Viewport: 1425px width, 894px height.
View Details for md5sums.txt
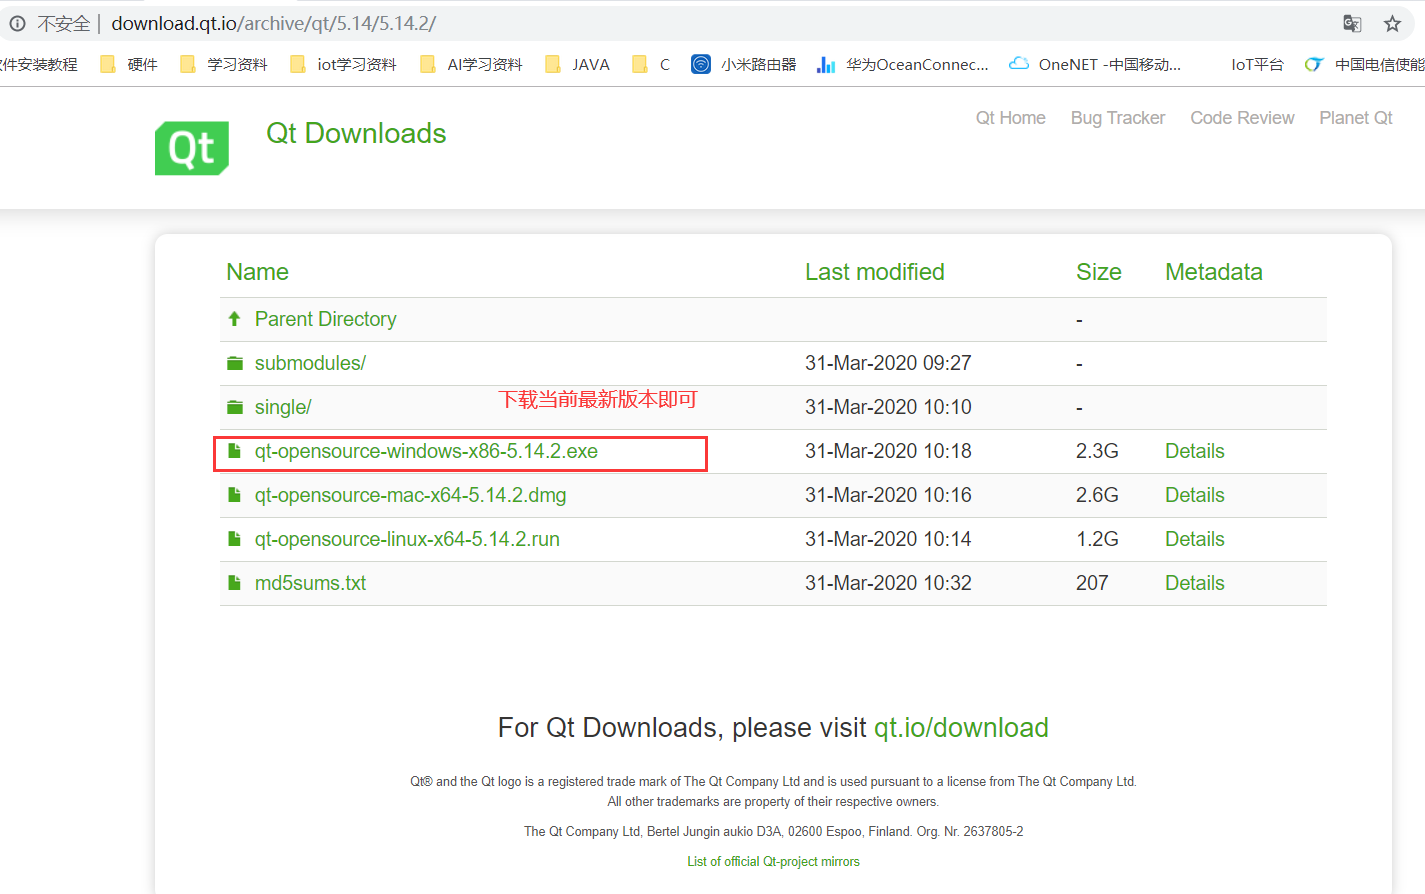(1194, 582)
